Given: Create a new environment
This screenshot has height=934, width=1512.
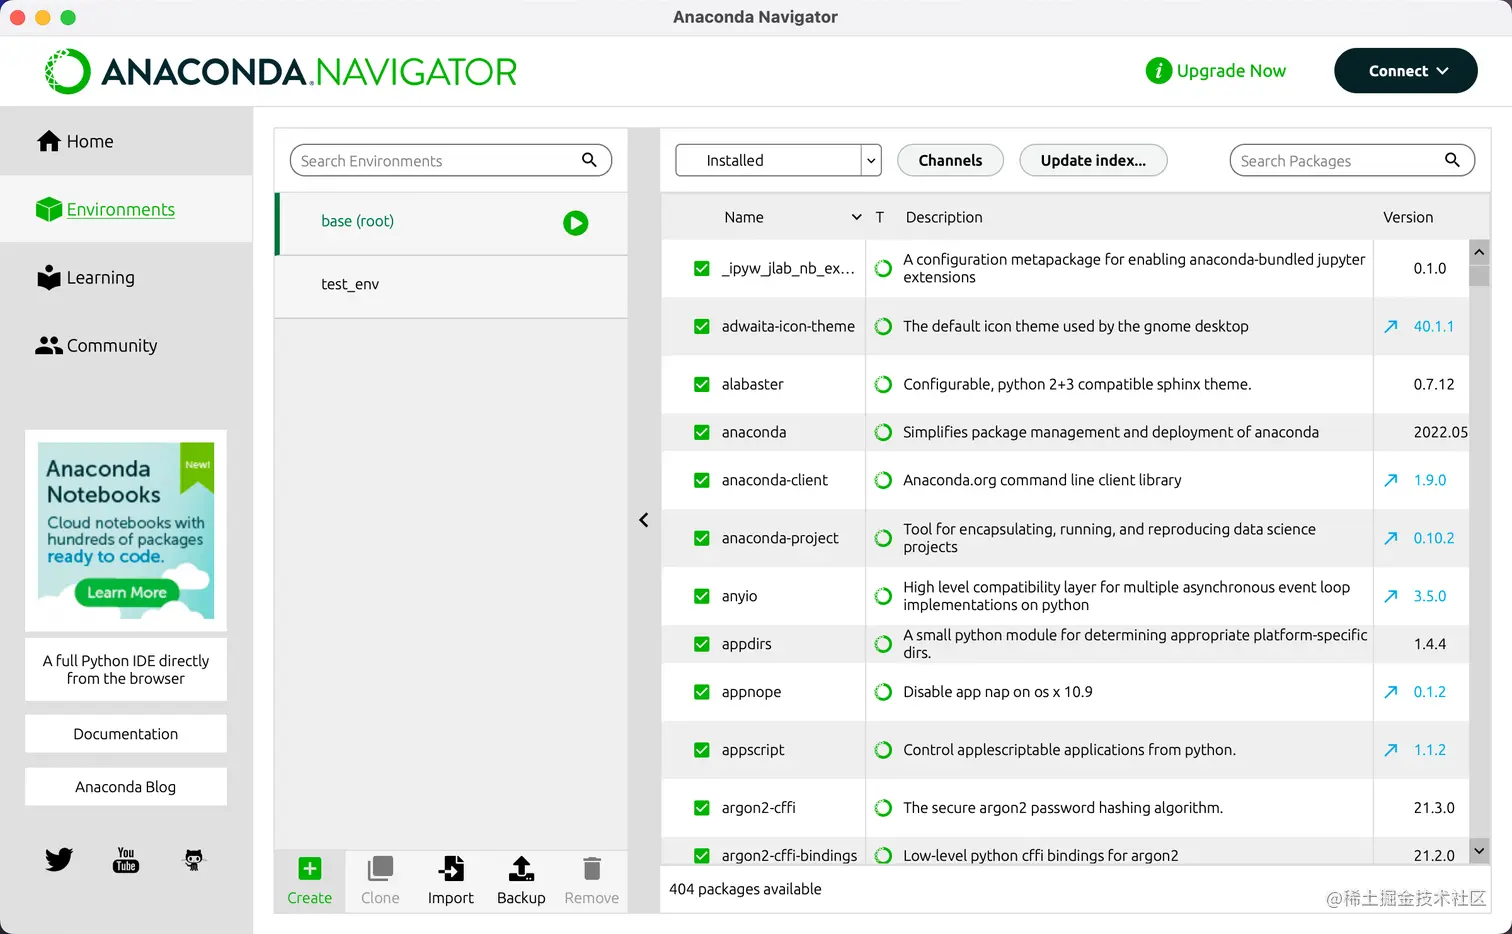Looking at the screenshot, I should point(310,881).
